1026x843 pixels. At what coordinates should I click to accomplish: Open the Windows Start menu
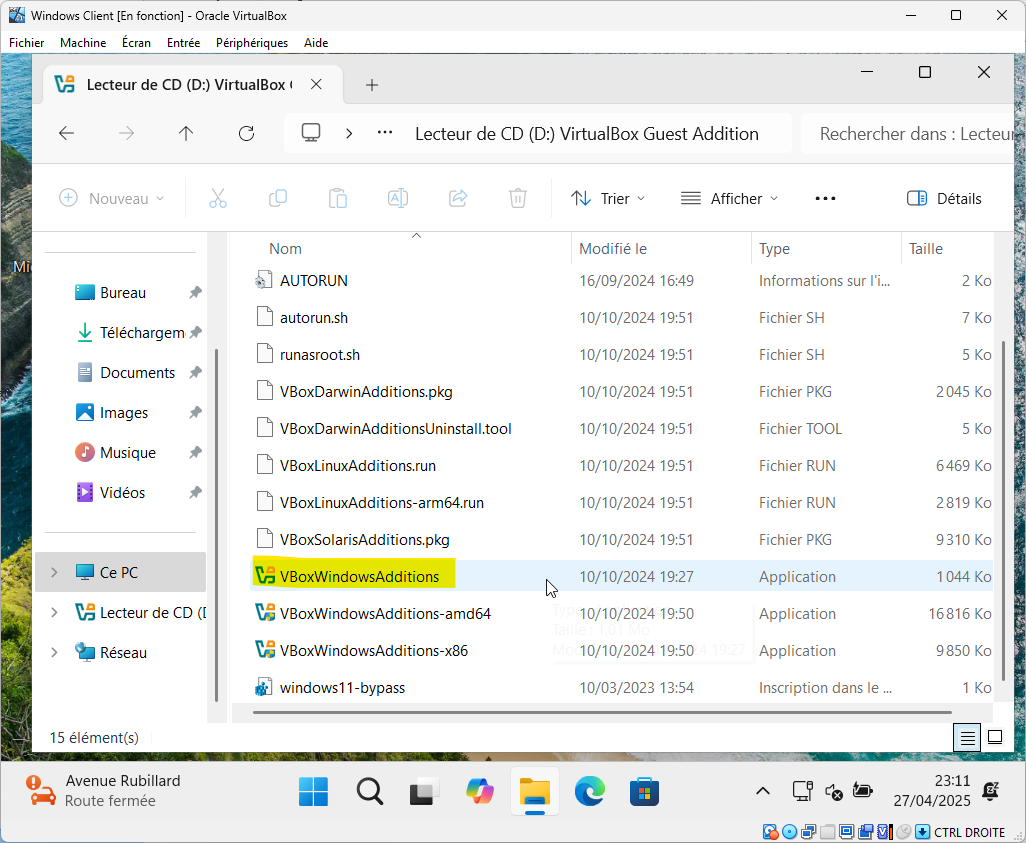pyautogui.click(x=313, y=792)
